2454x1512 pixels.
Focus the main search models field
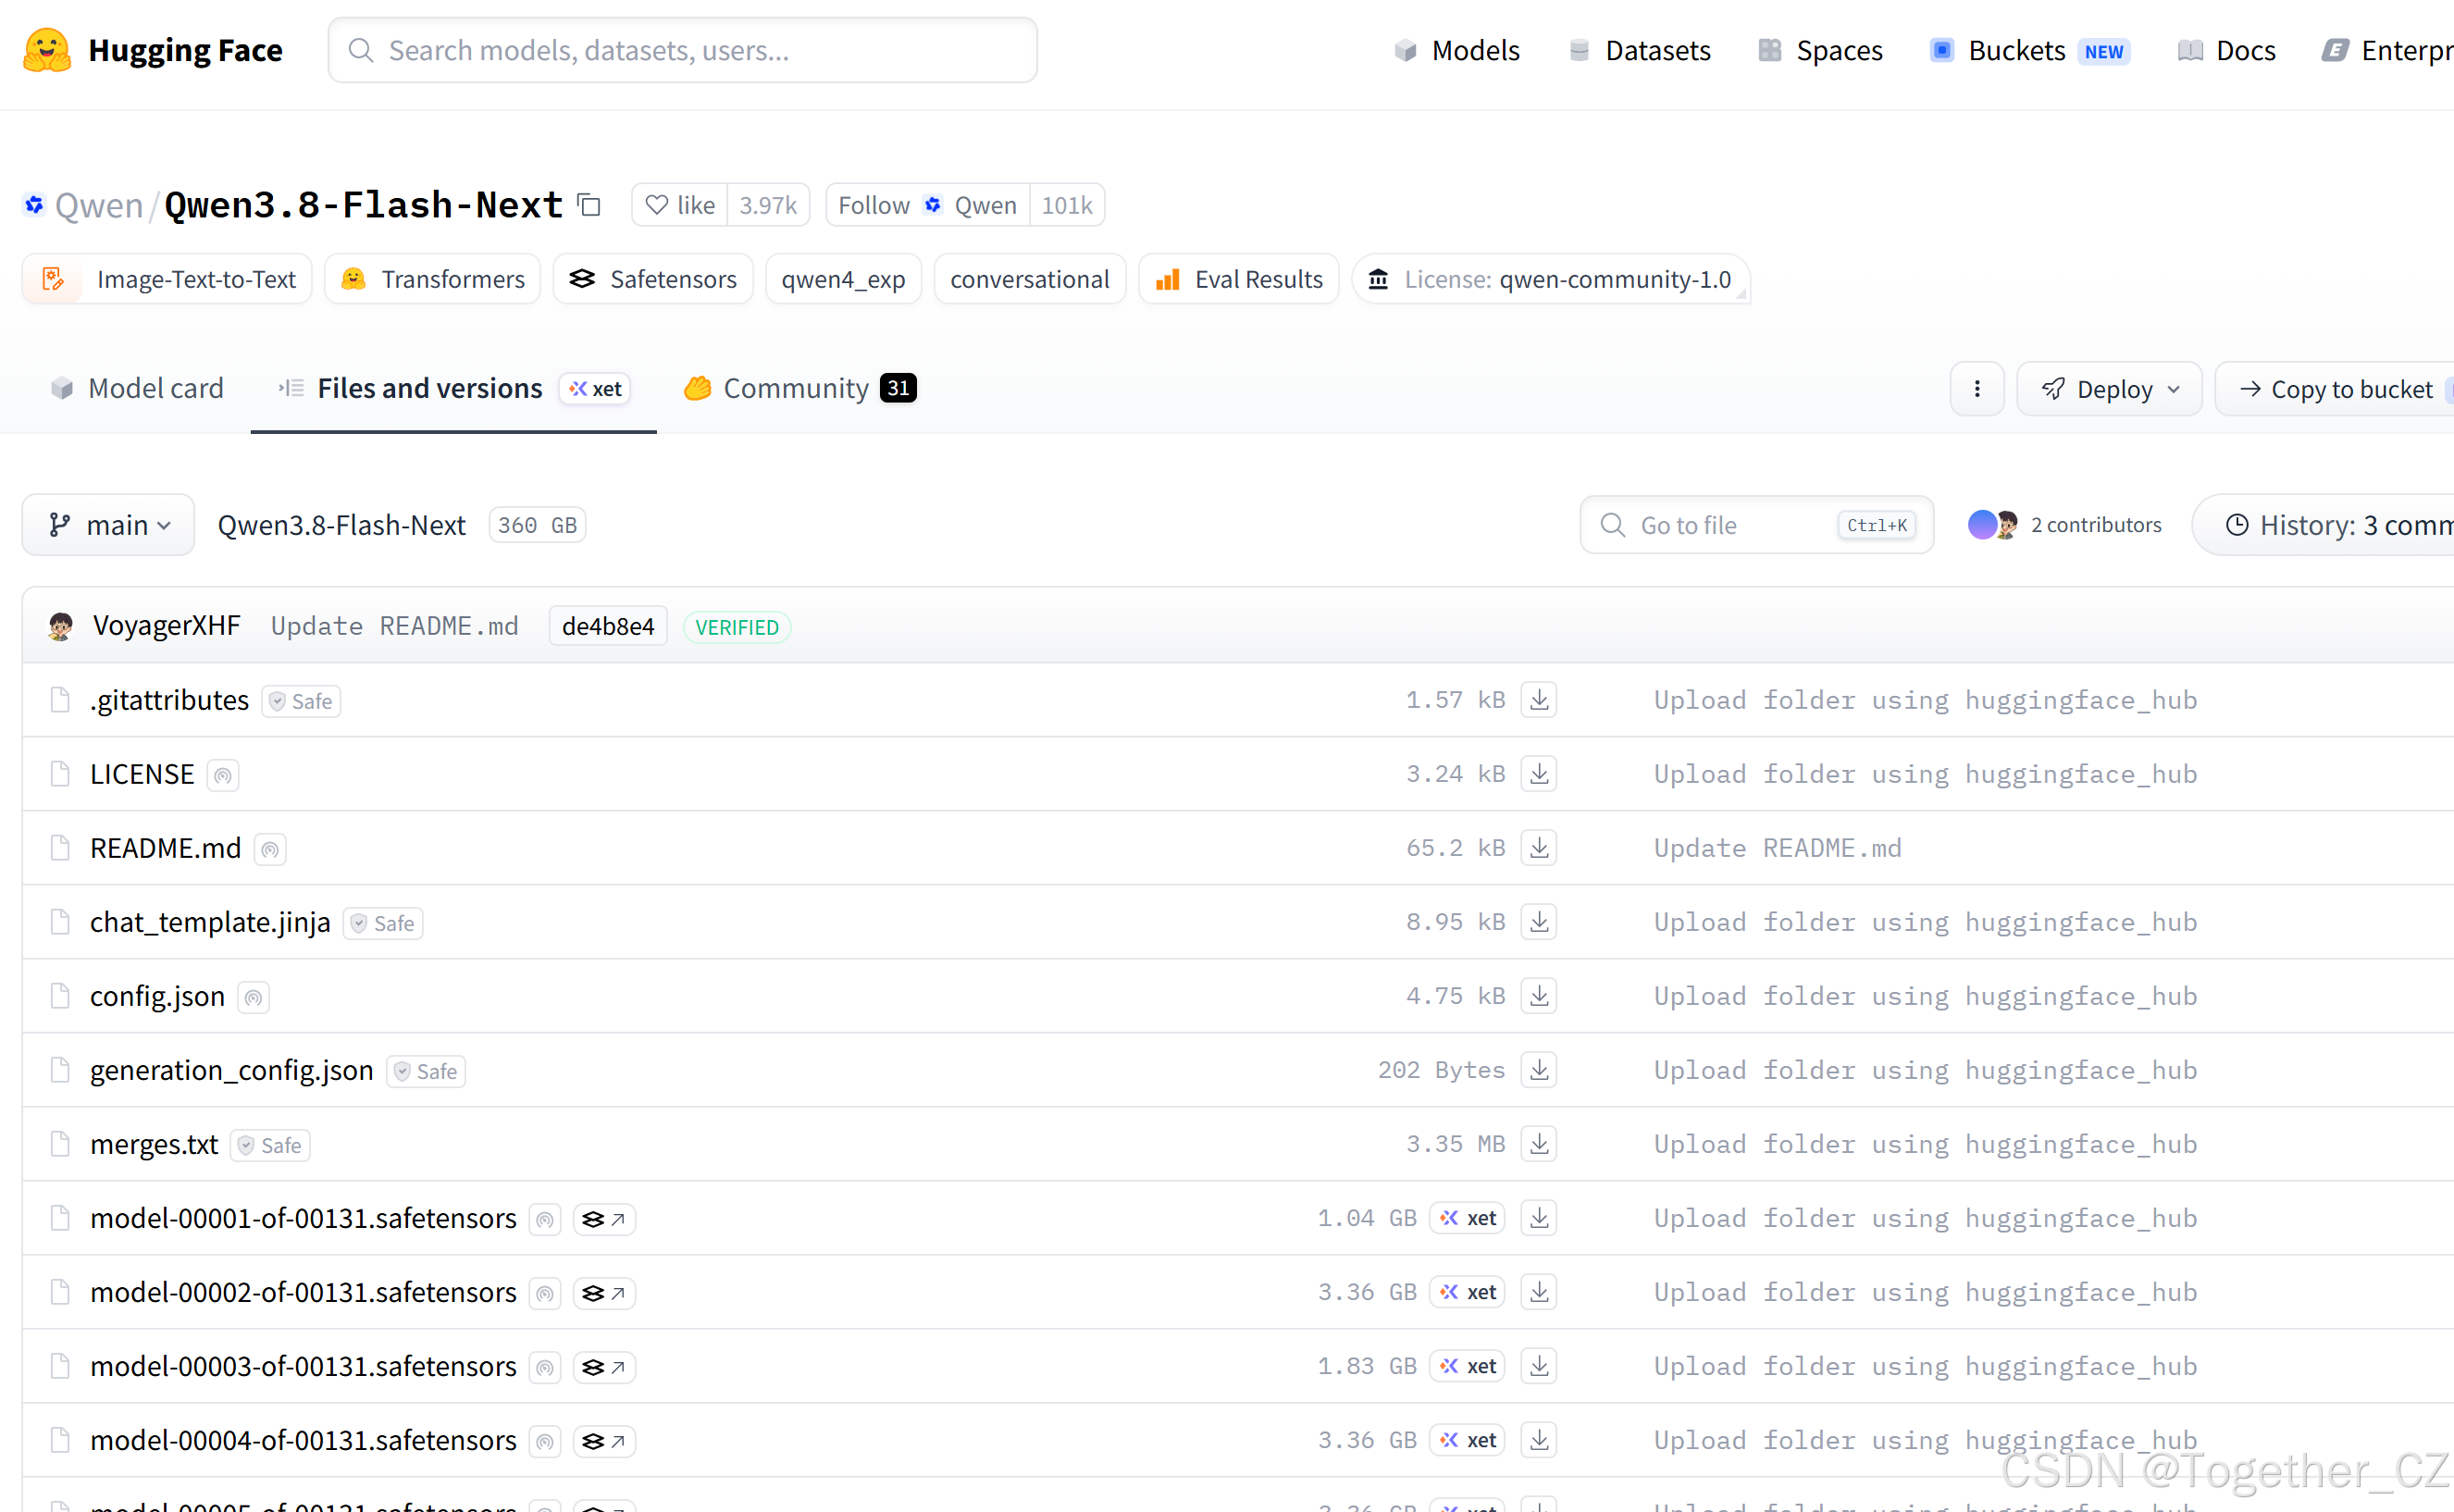pyautogui.click(x=683, y=50)
